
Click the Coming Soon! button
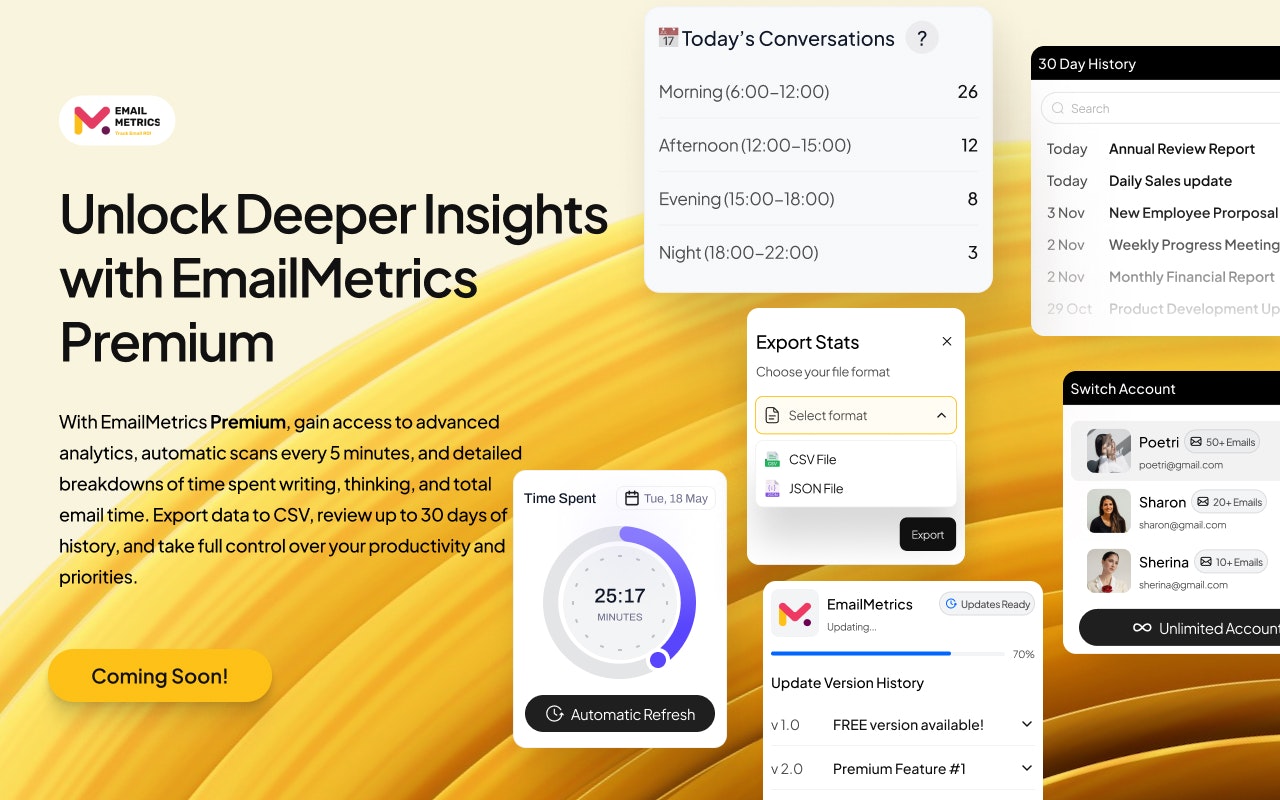[x=160, y=676]
